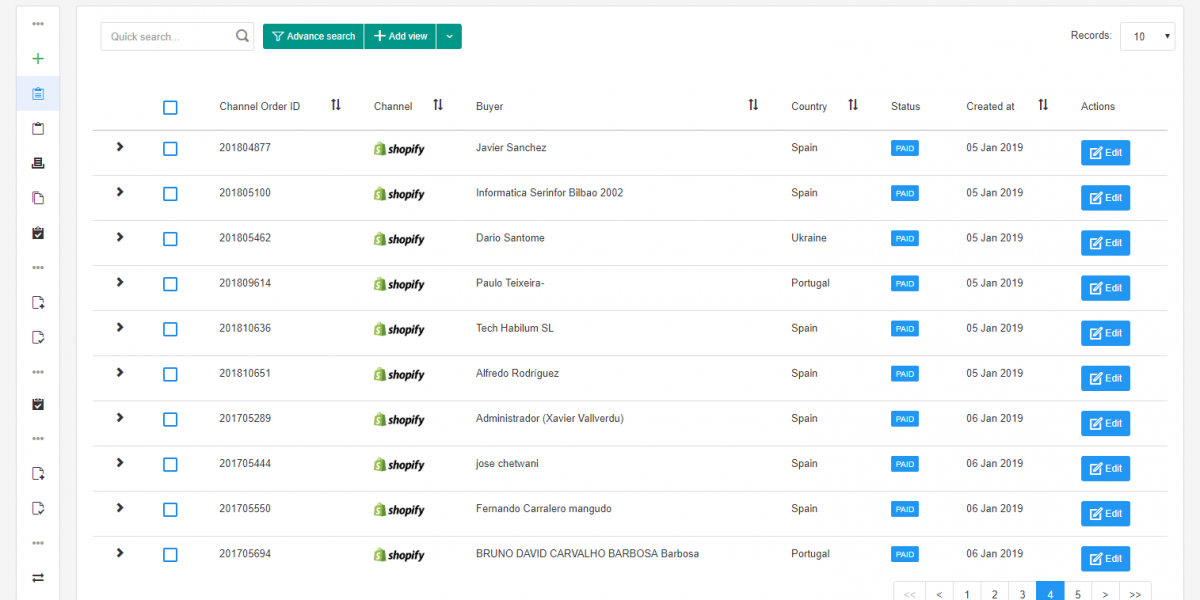Sort by Channel Order ID column
This screenshot has height=600, width=1200.
coord(336,104)
